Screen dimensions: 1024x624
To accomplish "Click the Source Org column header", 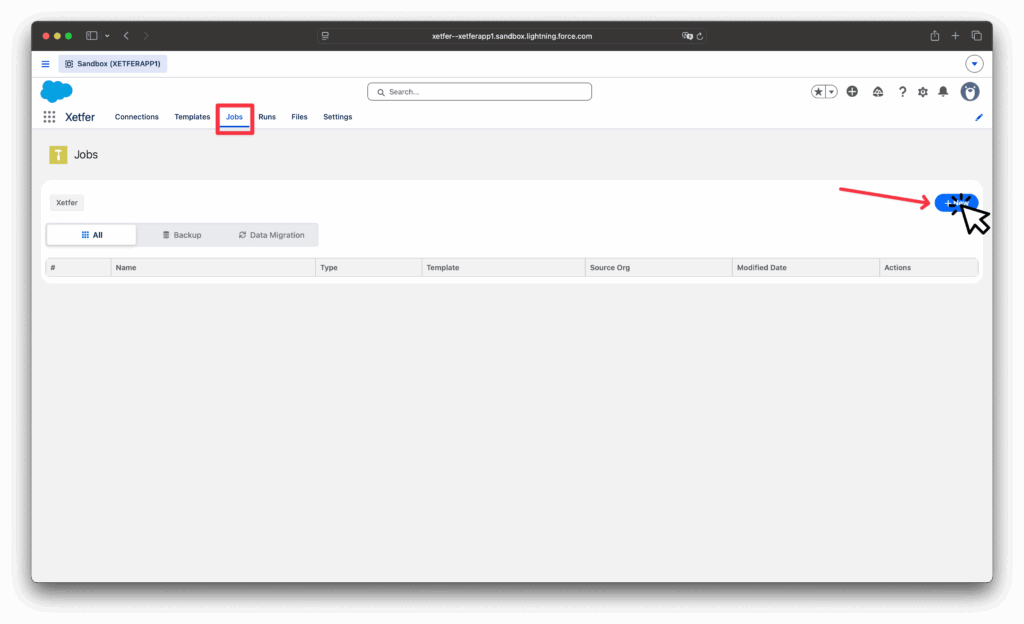I will 658,268.
